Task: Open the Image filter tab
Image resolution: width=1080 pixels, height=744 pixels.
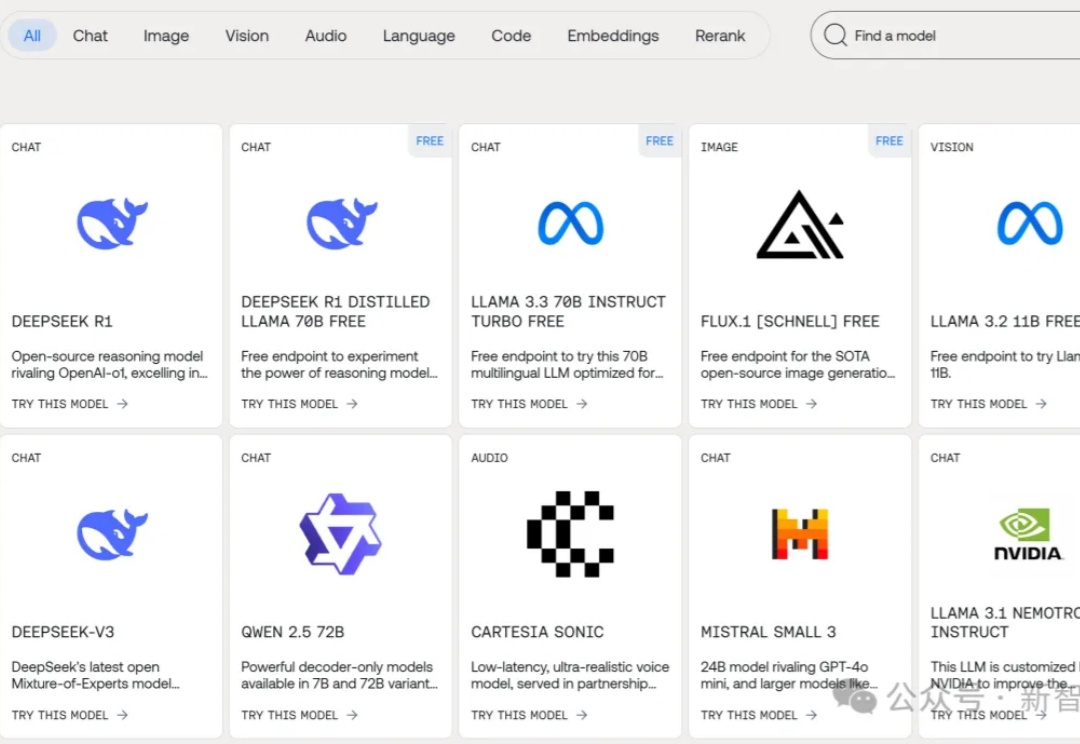Action: pyautogui.click(x=166, y=35)
